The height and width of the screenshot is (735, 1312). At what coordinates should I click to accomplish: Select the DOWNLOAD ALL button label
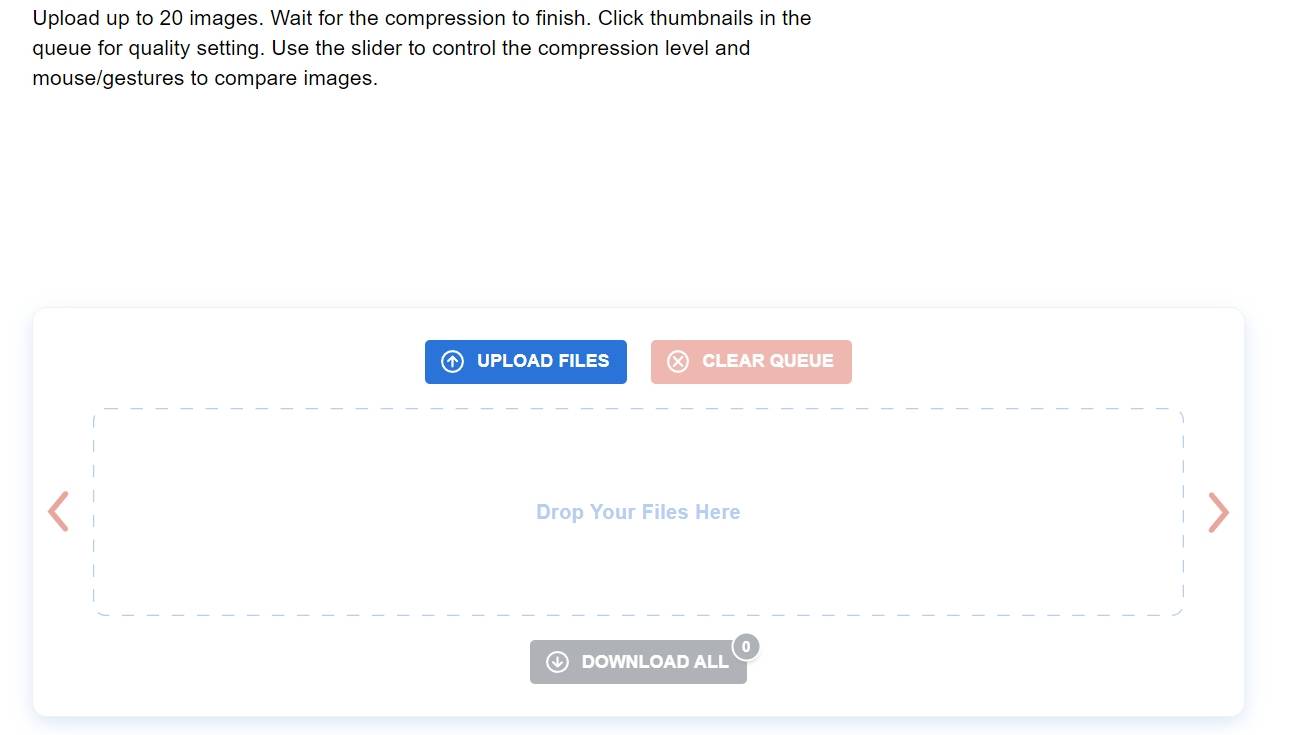click(x=655, y=662)
